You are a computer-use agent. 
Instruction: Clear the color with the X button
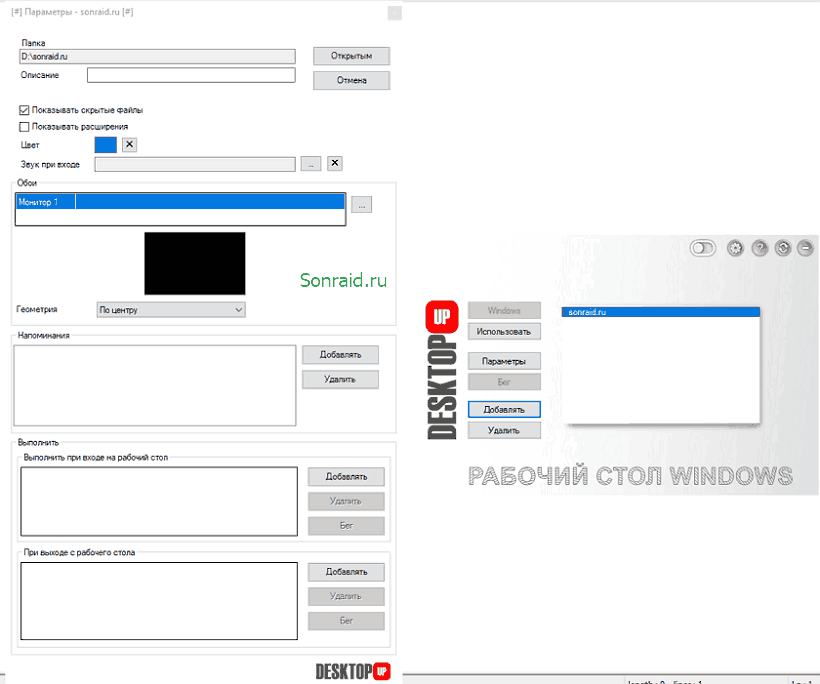click(129, 145)
